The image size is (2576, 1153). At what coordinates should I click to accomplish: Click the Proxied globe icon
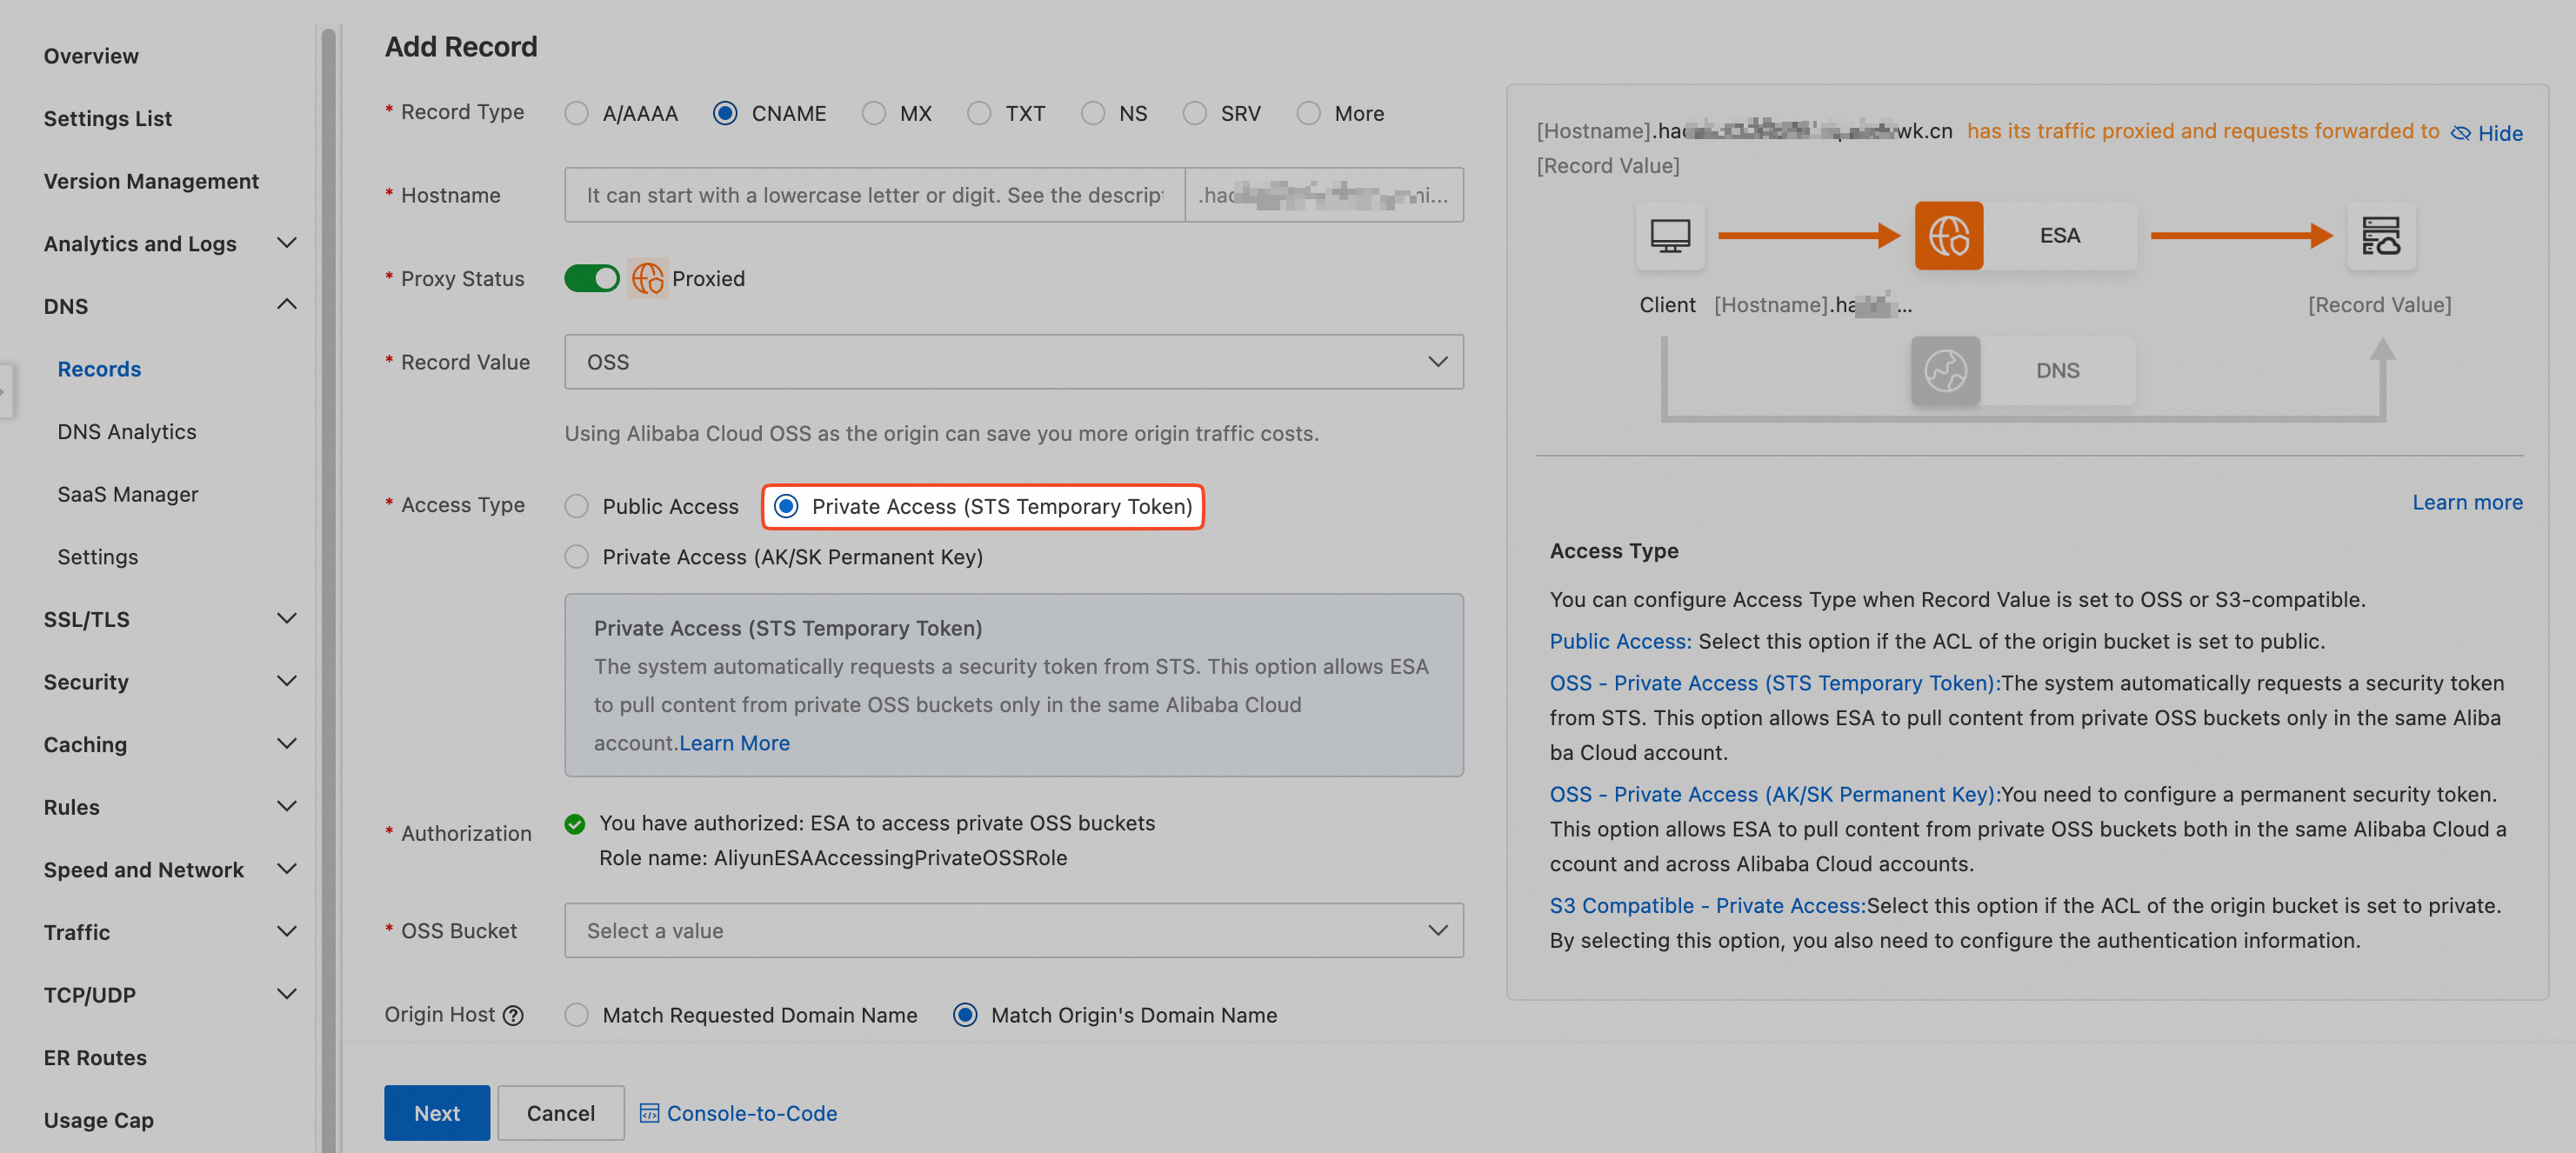(x=647, y=278)
